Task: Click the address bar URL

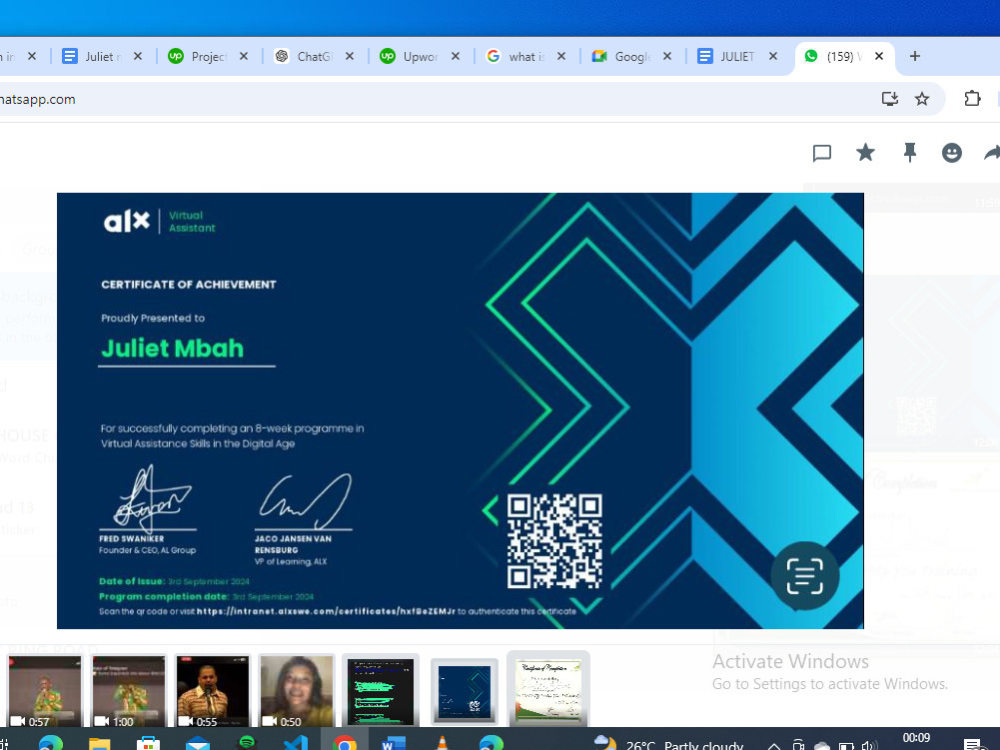Action: click(x=38, y=99)
